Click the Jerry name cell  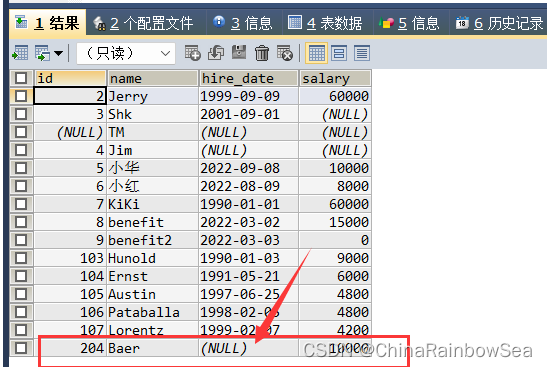(152, 96)
